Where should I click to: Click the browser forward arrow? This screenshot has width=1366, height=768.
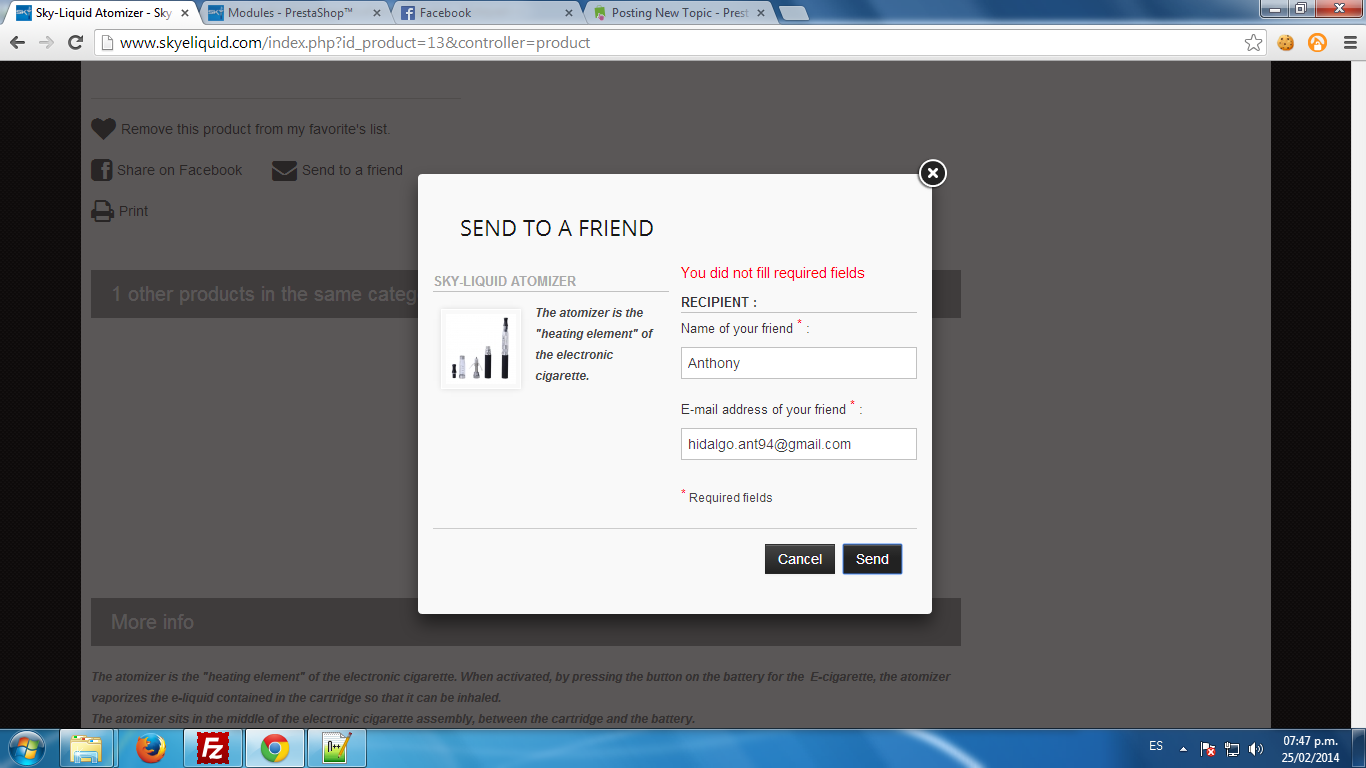[46, 42]
